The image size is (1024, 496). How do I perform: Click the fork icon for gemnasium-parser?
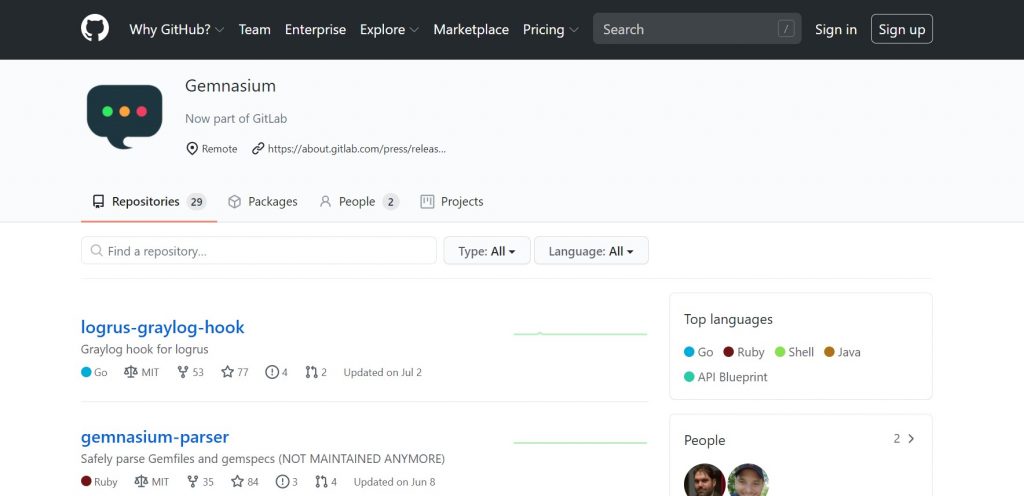[193, 482]
